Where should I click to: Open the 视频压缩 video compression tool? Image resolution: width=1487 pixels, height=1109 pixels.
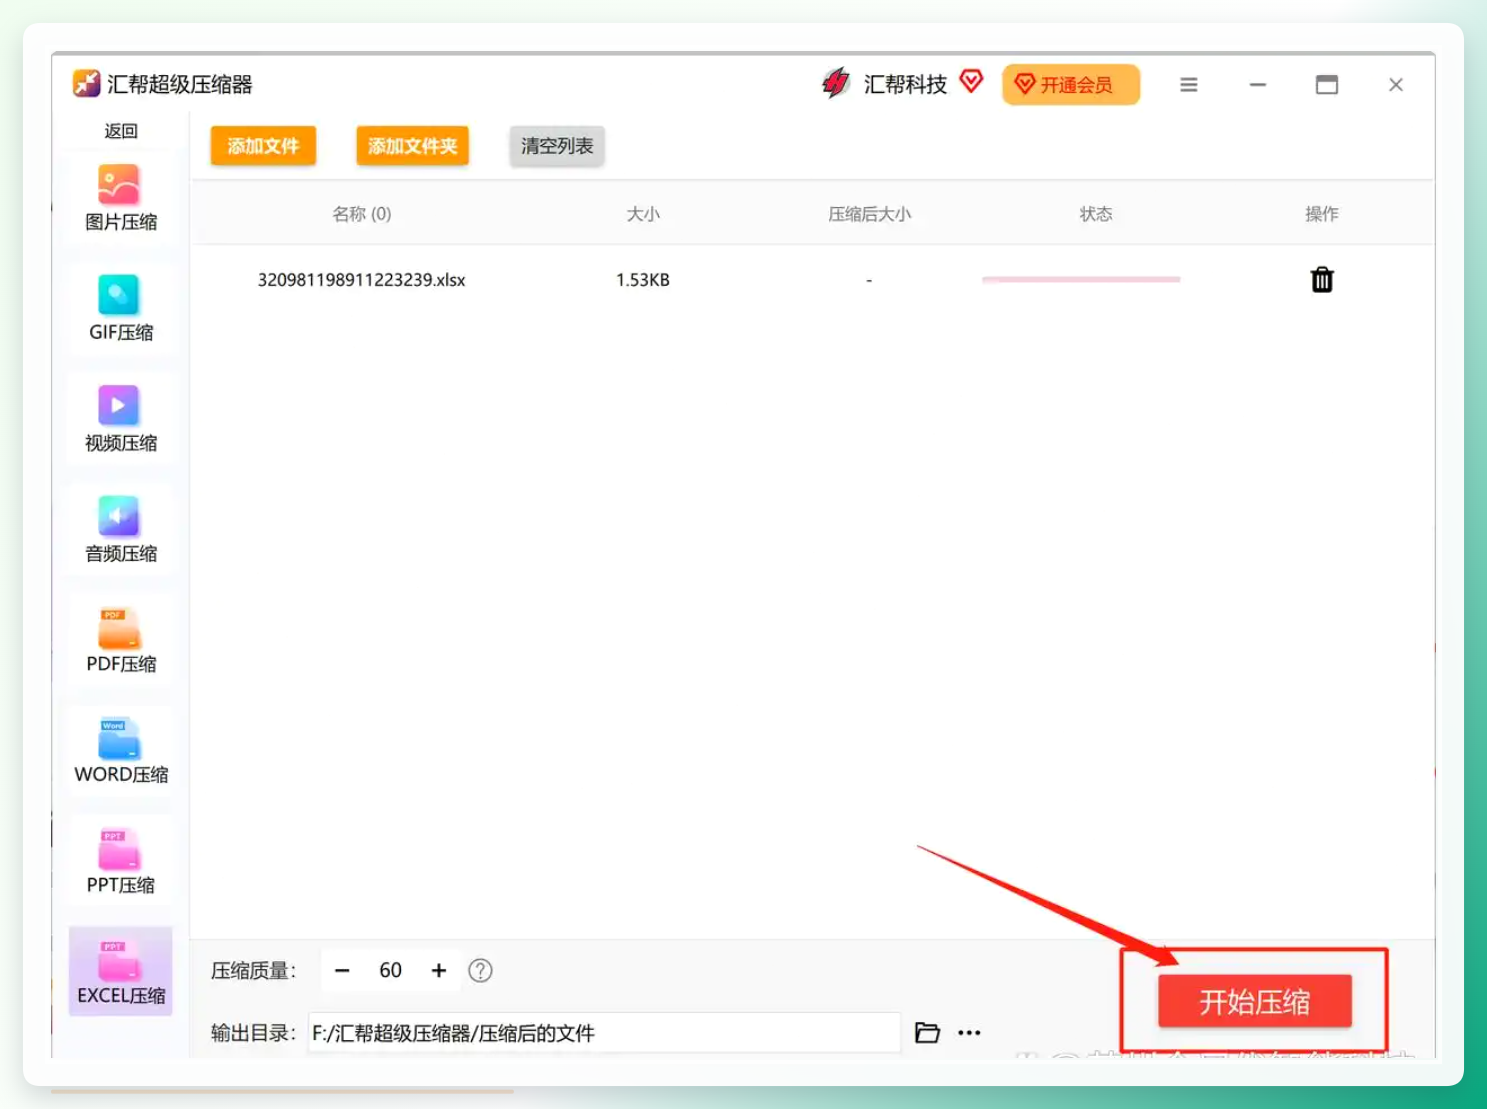click(120, 420)
